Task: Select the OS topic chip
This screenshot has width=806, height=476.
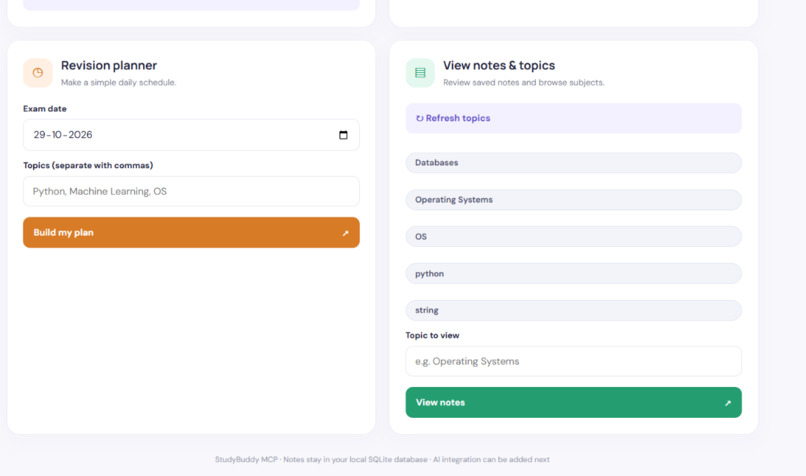Action: pos(573,236)
